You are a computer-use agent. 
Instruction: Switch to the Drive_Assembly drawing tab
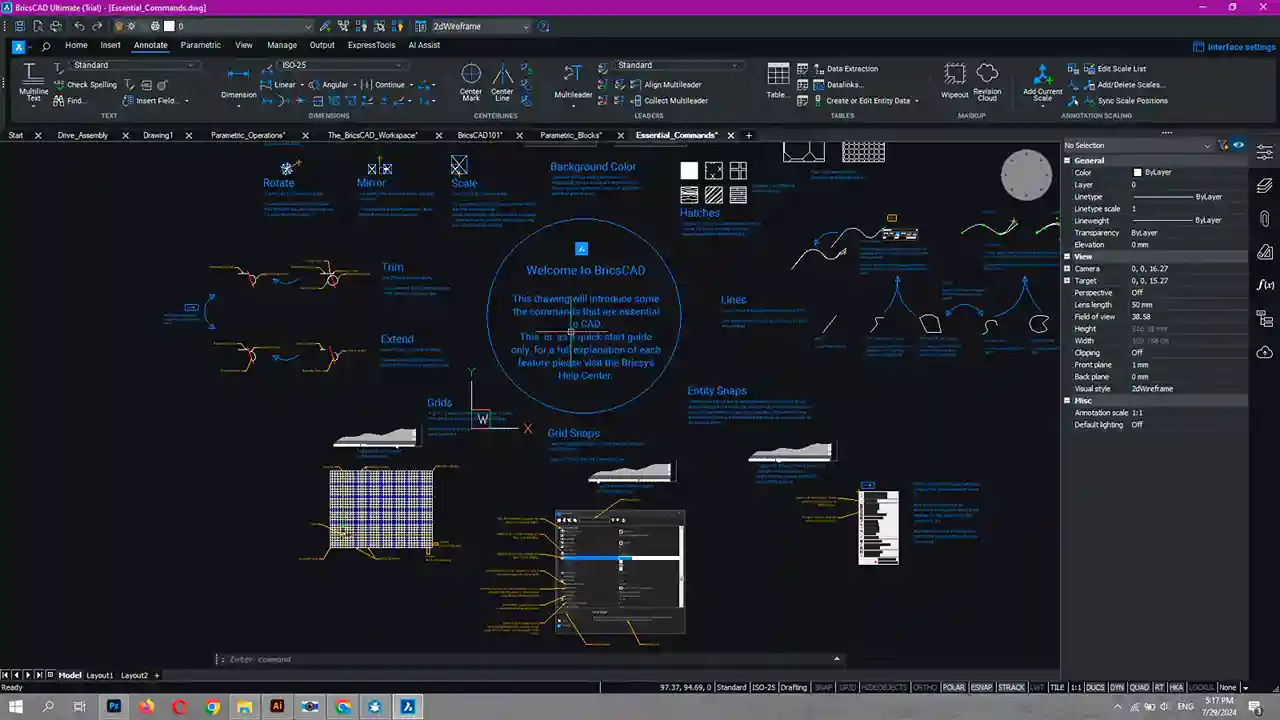pos(83,135)
